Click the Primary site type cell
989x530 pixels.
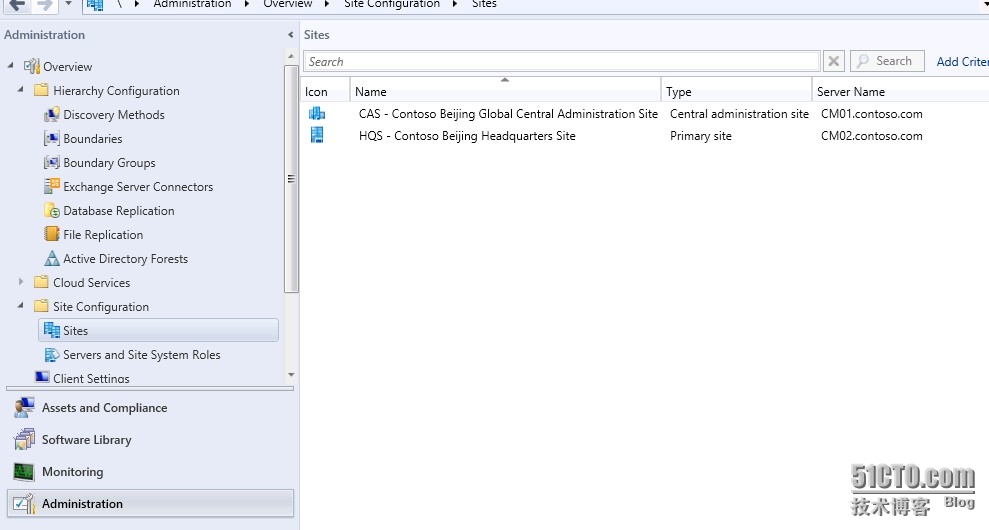(700, 135)
